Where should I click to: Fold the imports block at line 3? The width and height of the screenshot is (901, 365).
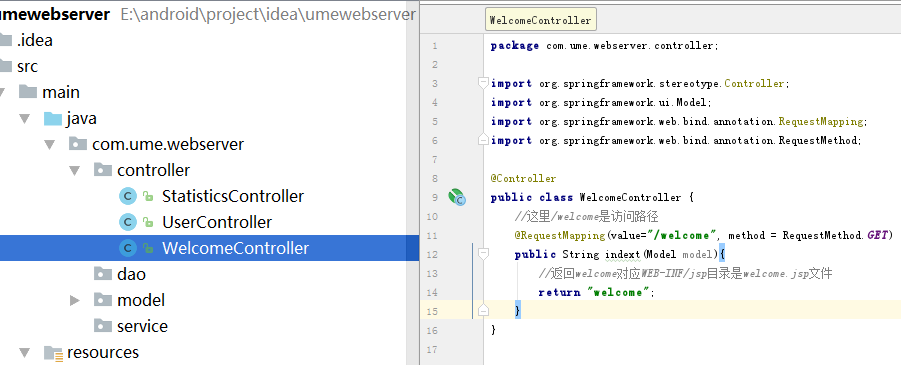pyautogui.click(x=483, y=83)
